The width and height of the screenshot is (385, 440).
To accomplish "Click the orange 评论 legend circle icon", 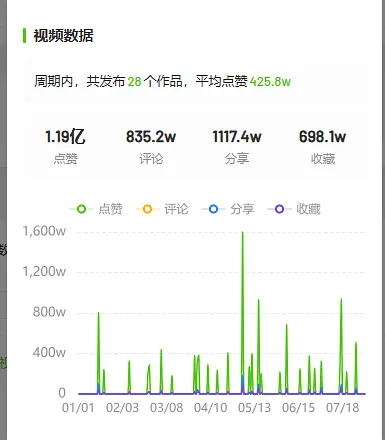I will tap(148, 209).
